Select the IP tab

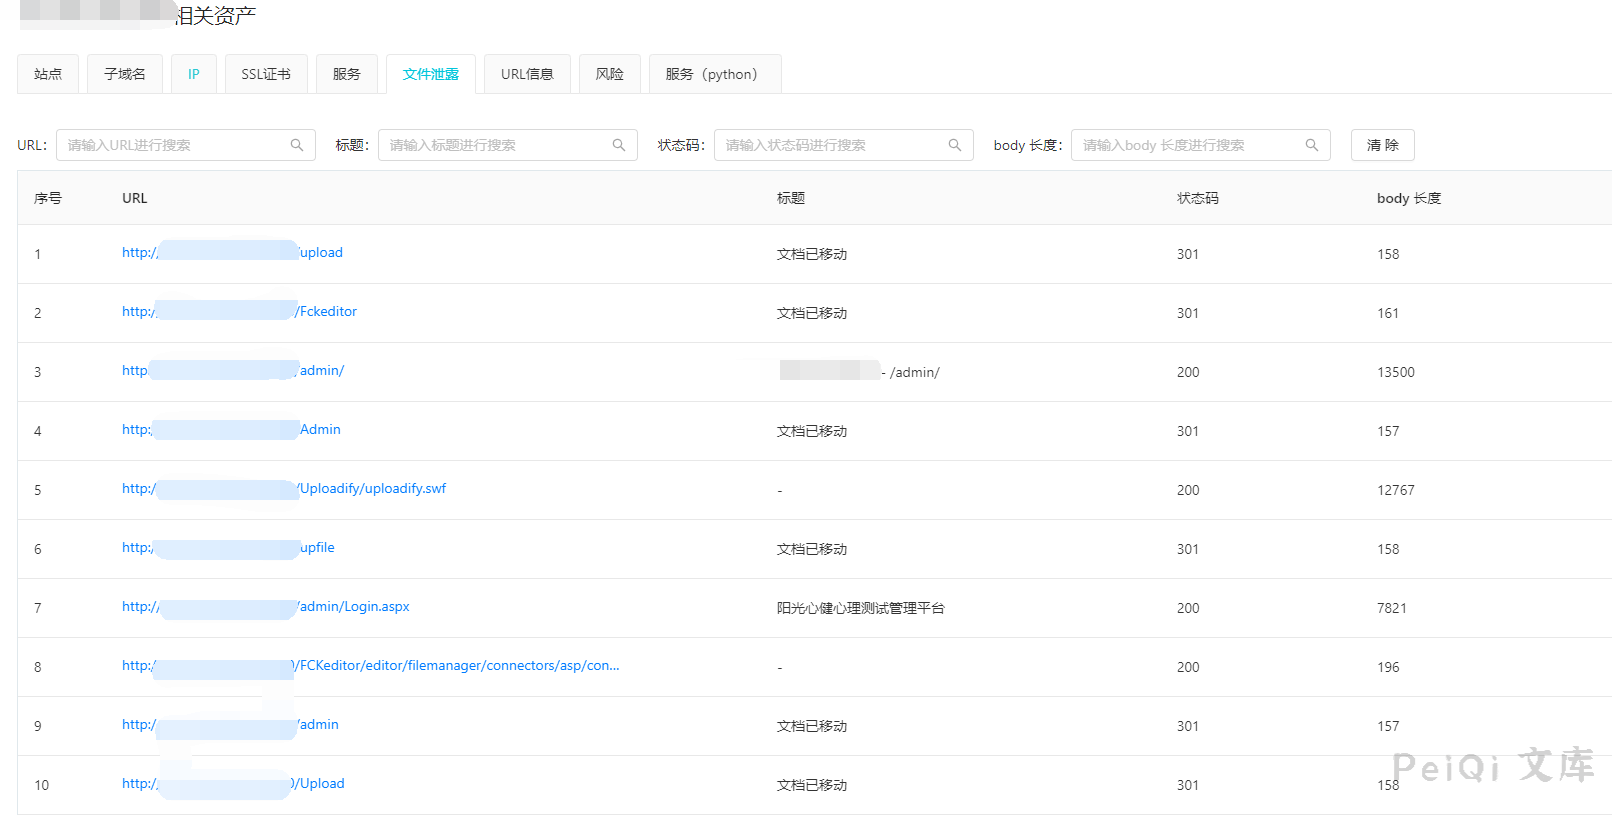coord(194,74)
